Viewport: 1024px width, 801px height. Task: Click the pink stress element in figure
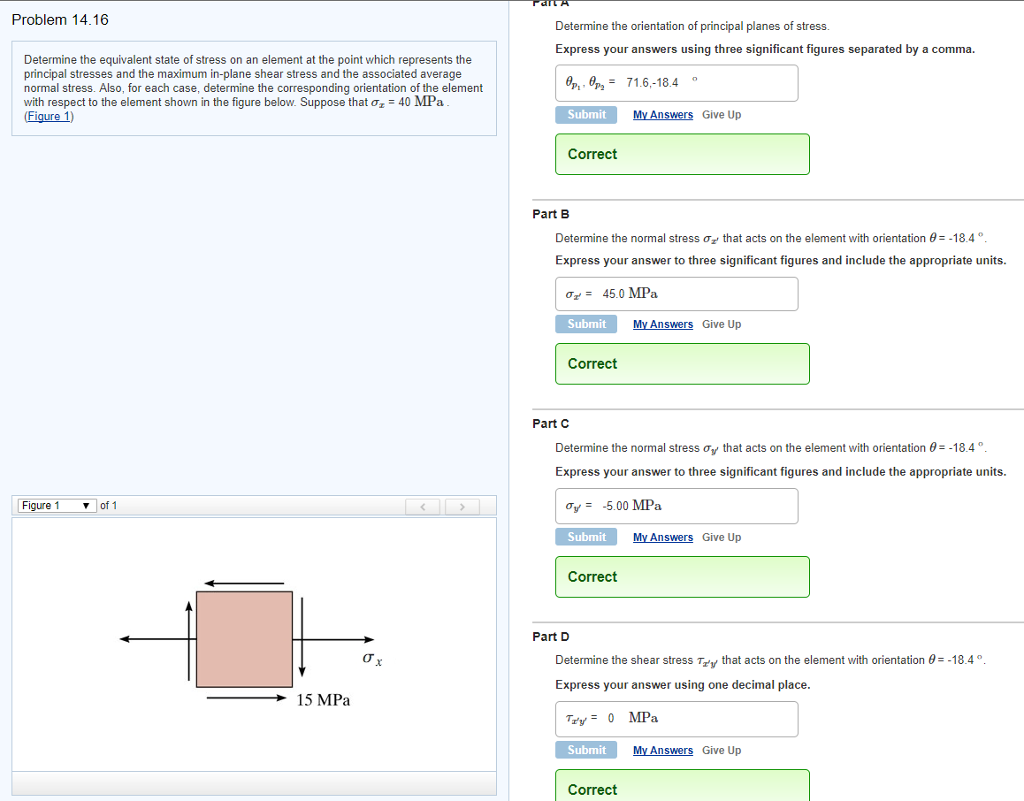pyautogui.click(x=244, y=639)
